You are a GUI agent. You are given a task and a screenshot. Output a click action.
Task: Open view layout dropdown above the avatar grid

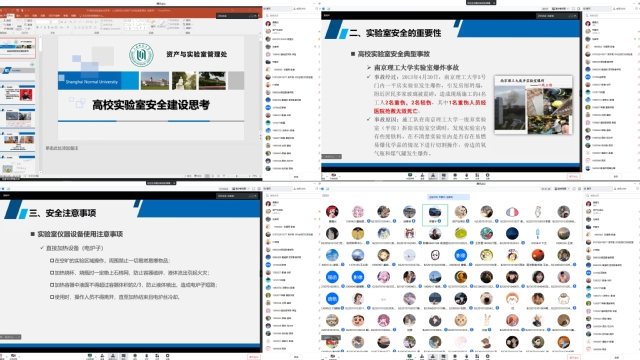click(562, 189)
